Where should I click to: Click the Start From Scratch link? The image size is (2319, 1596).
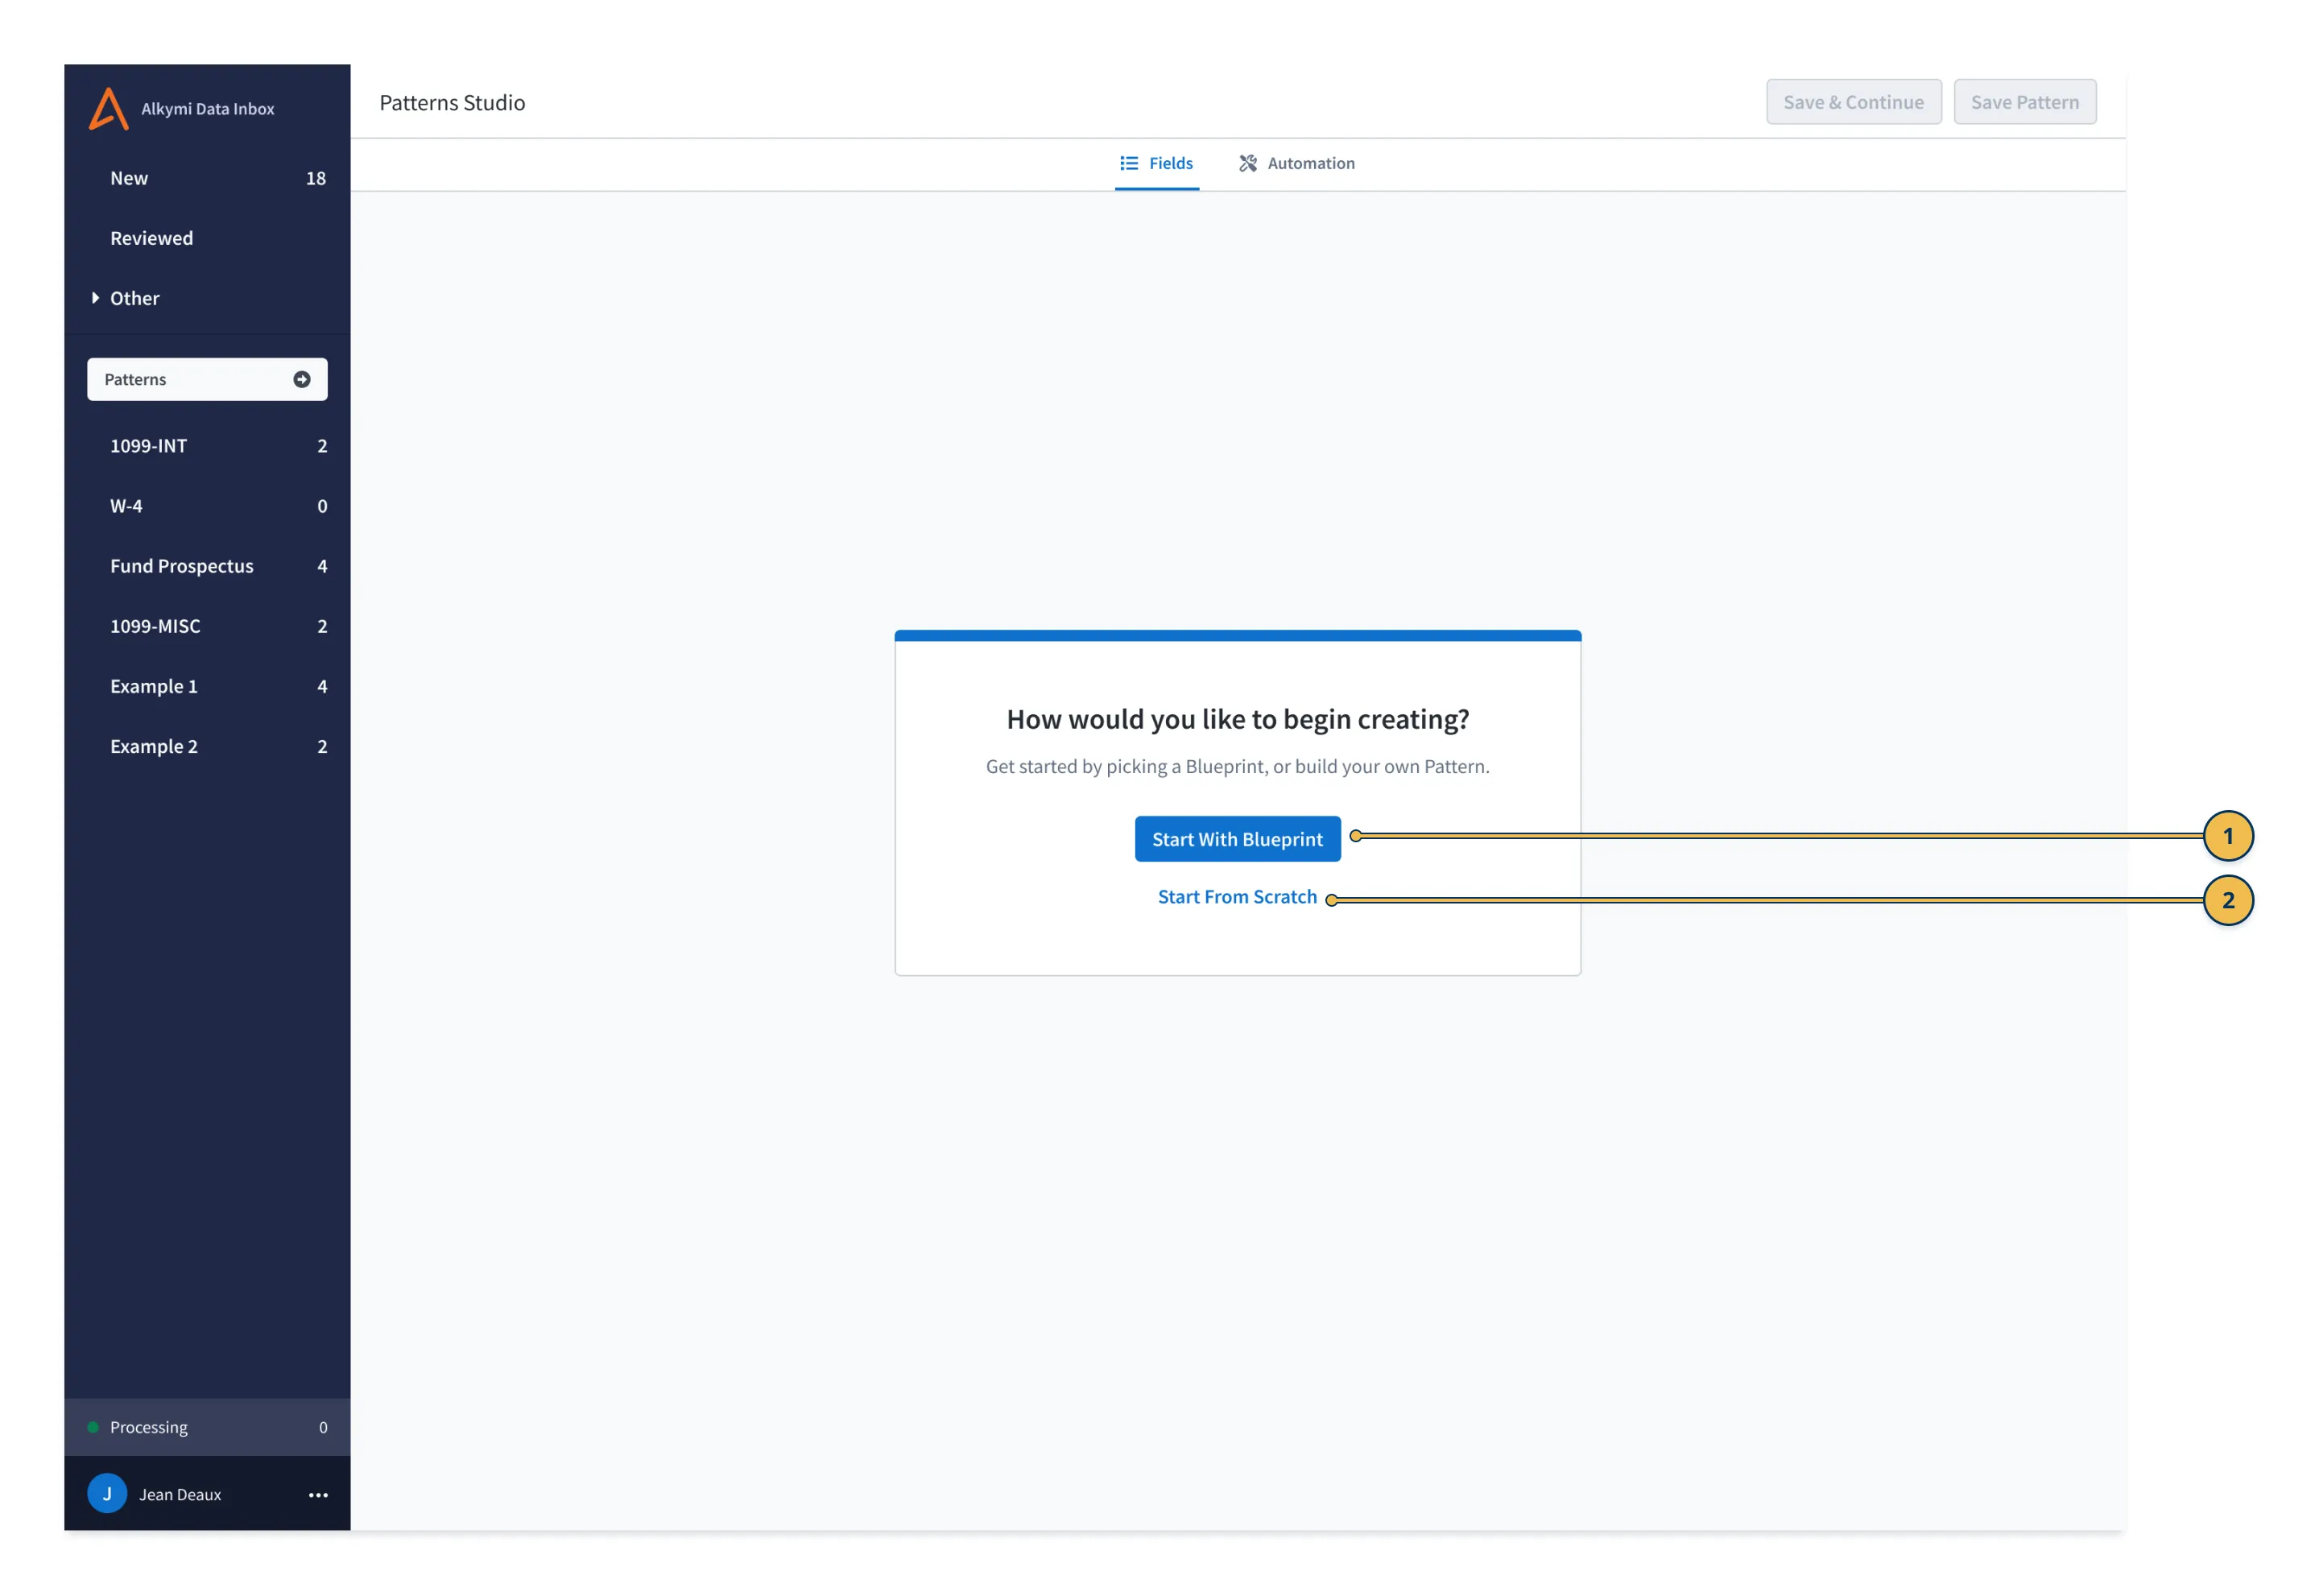[x=1237, y=897]
